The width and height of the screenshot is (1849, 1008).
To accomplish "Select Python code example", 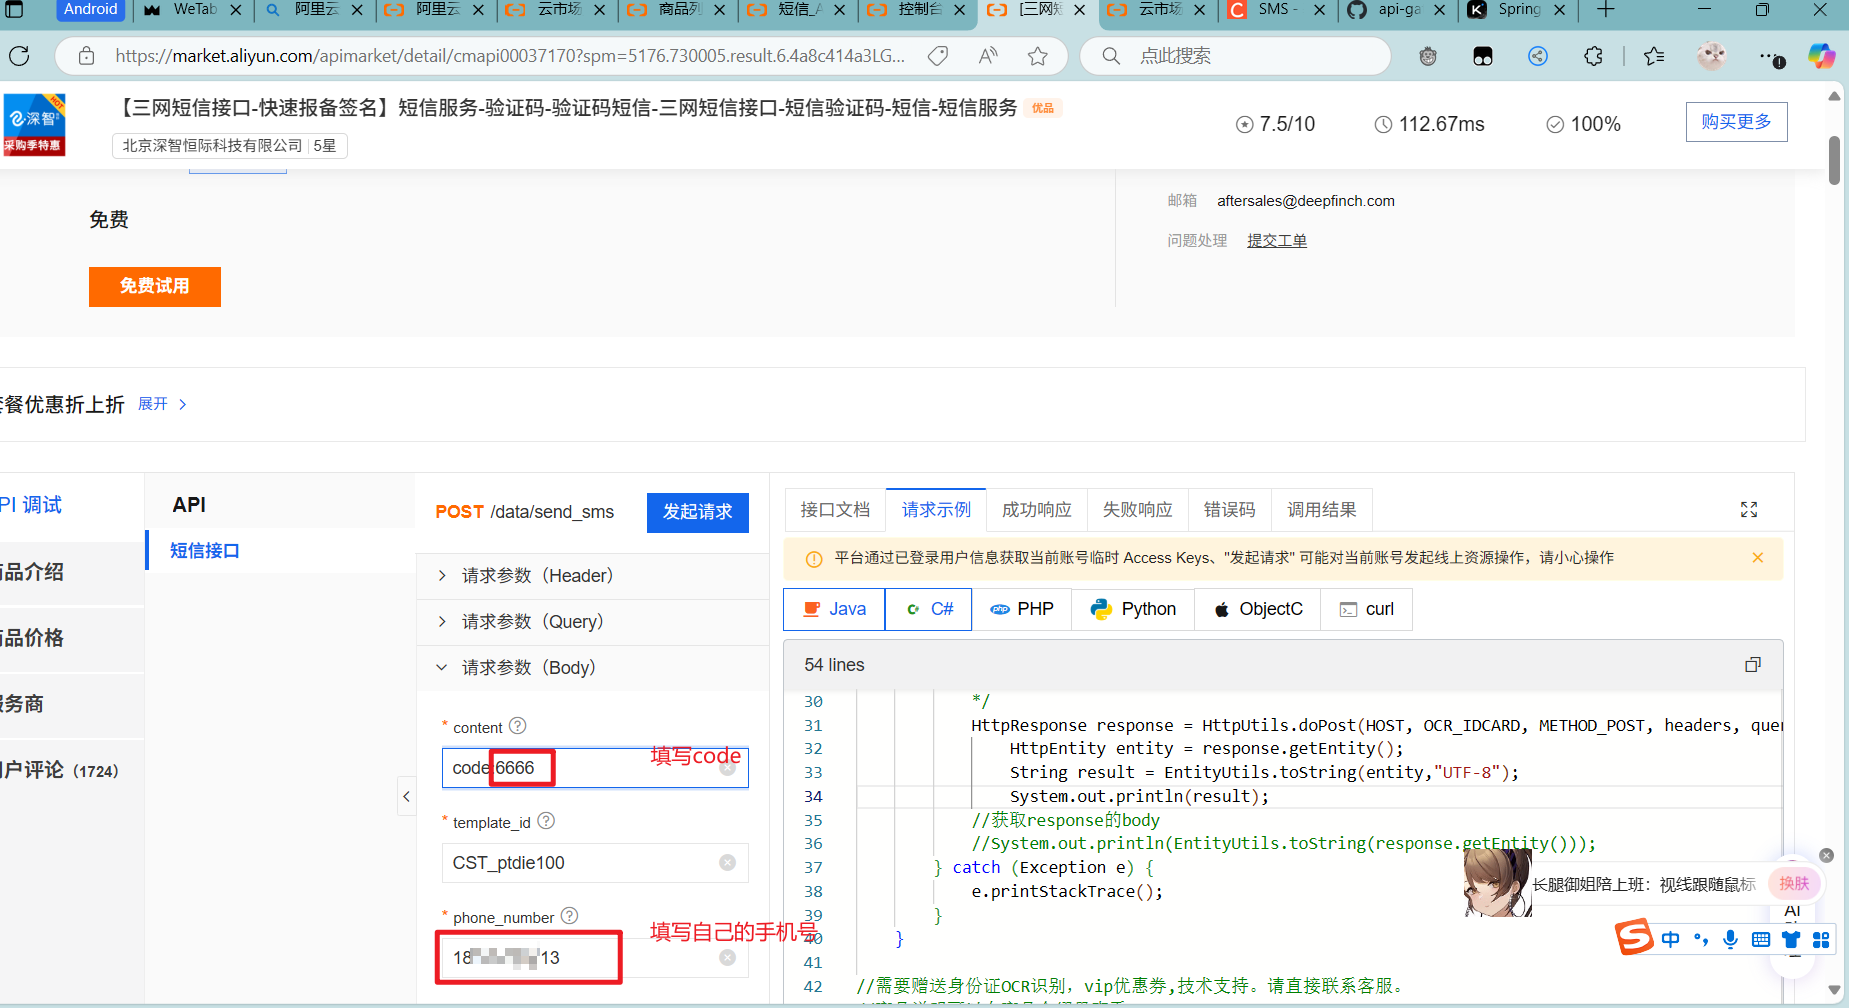I will [1133, 609].
